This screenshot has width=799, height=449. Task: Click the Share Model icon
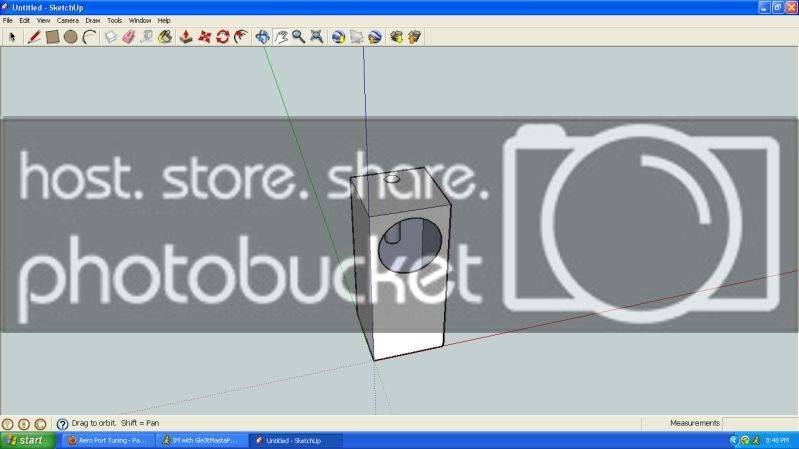coord(414,37)
